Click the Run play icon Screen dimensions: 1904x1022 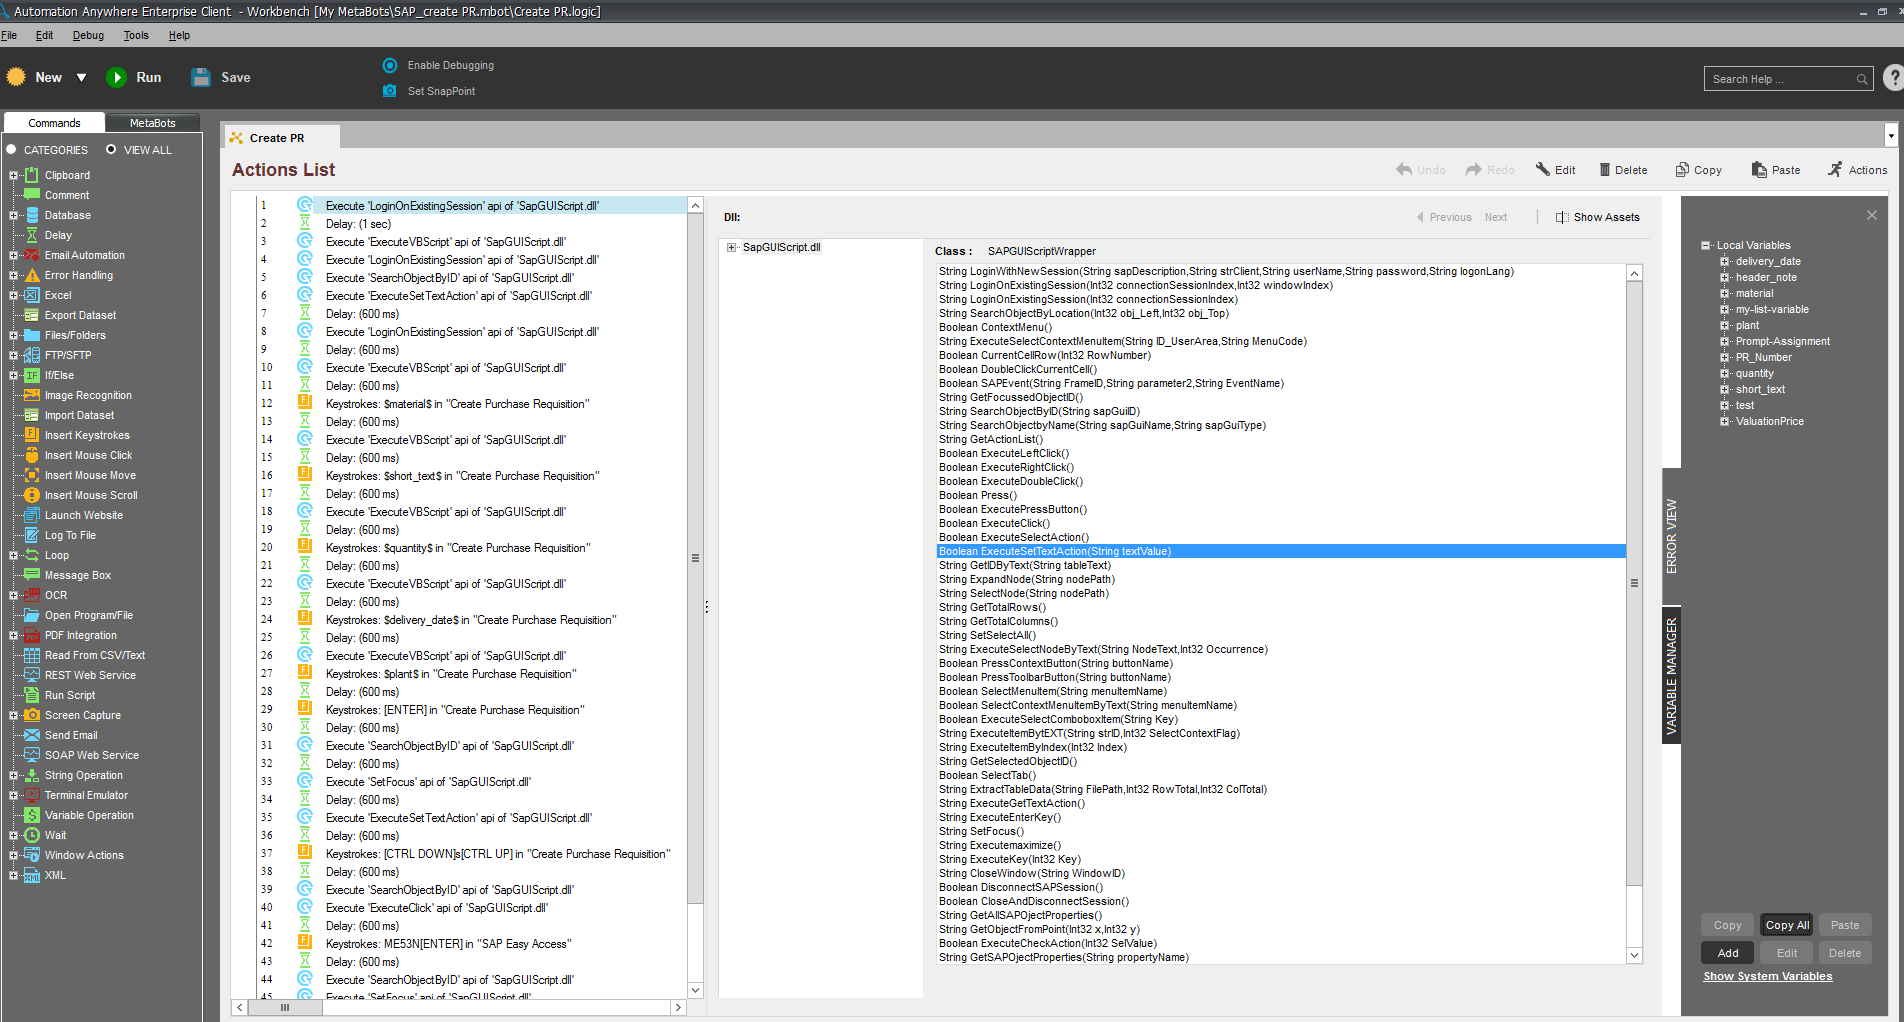117,78
